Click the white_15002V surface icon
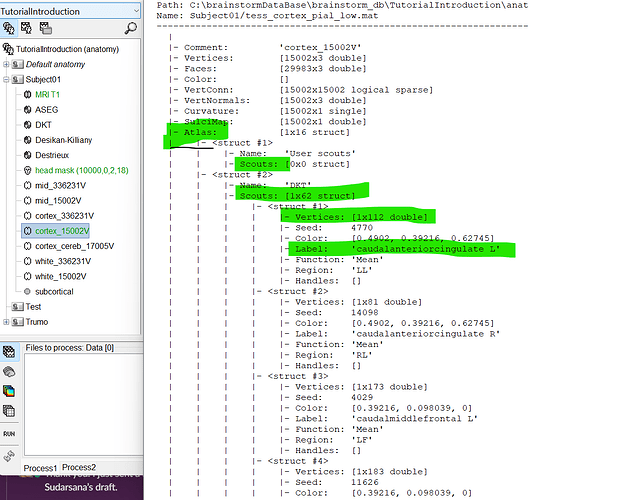 (27, 277)
